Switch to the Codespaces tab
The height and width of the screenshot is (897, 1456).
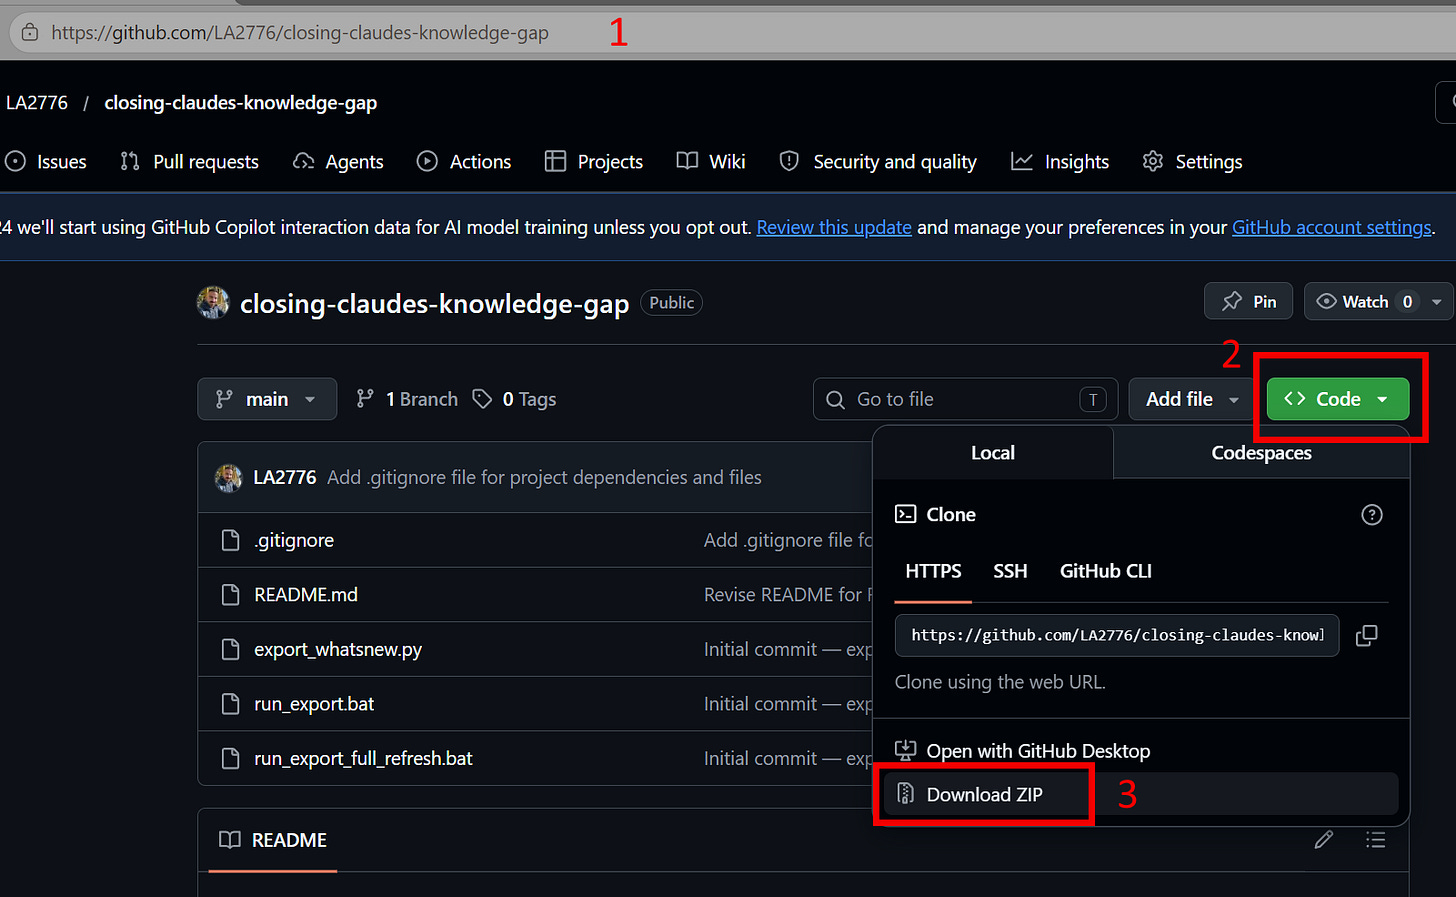tap(1261, 453)
